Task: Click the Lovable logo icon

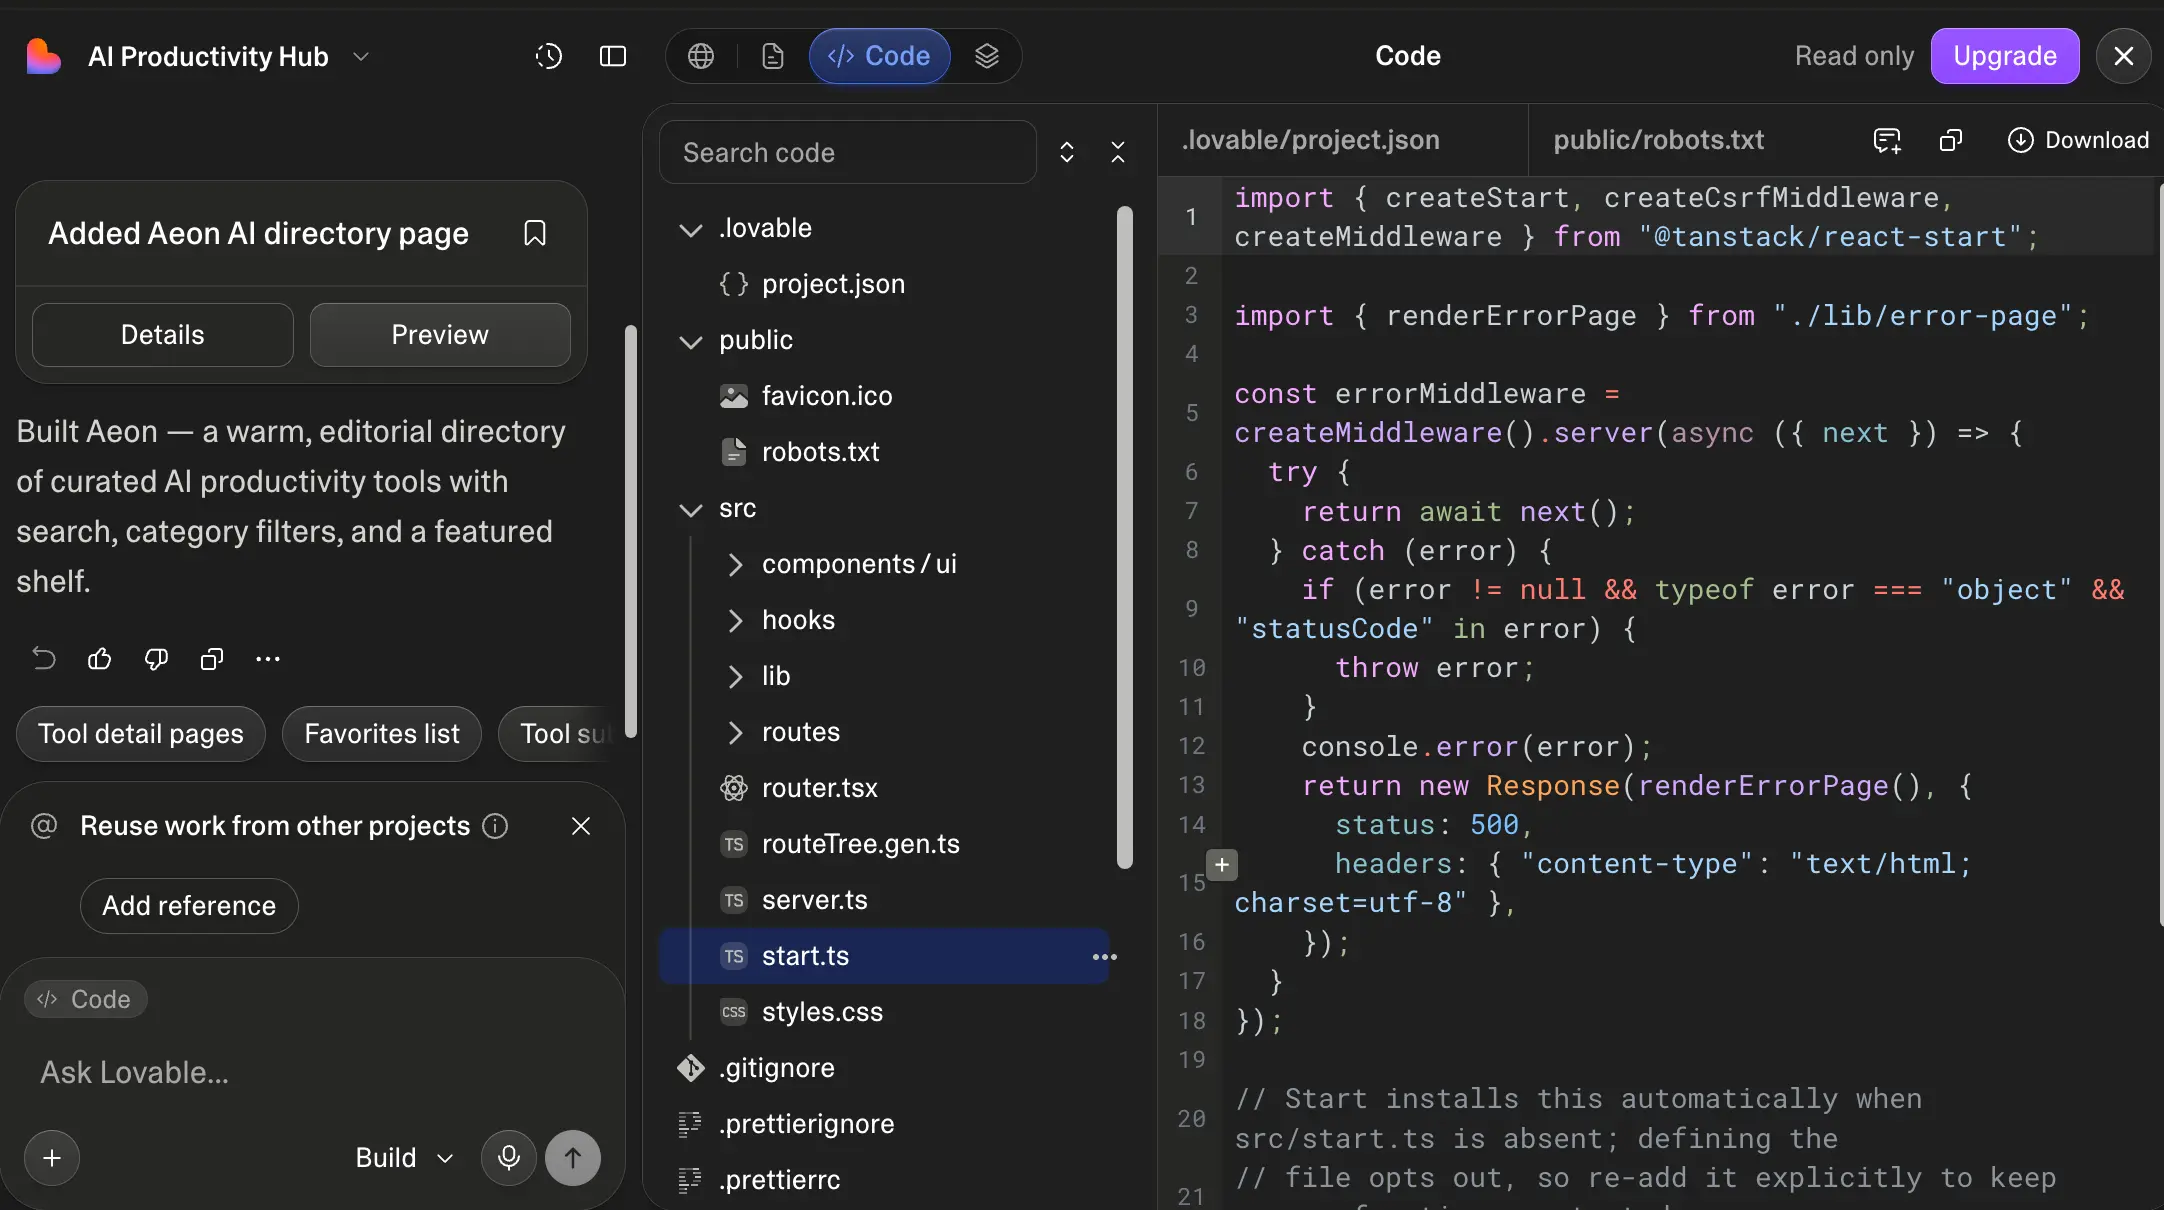Action: [43, 56]
